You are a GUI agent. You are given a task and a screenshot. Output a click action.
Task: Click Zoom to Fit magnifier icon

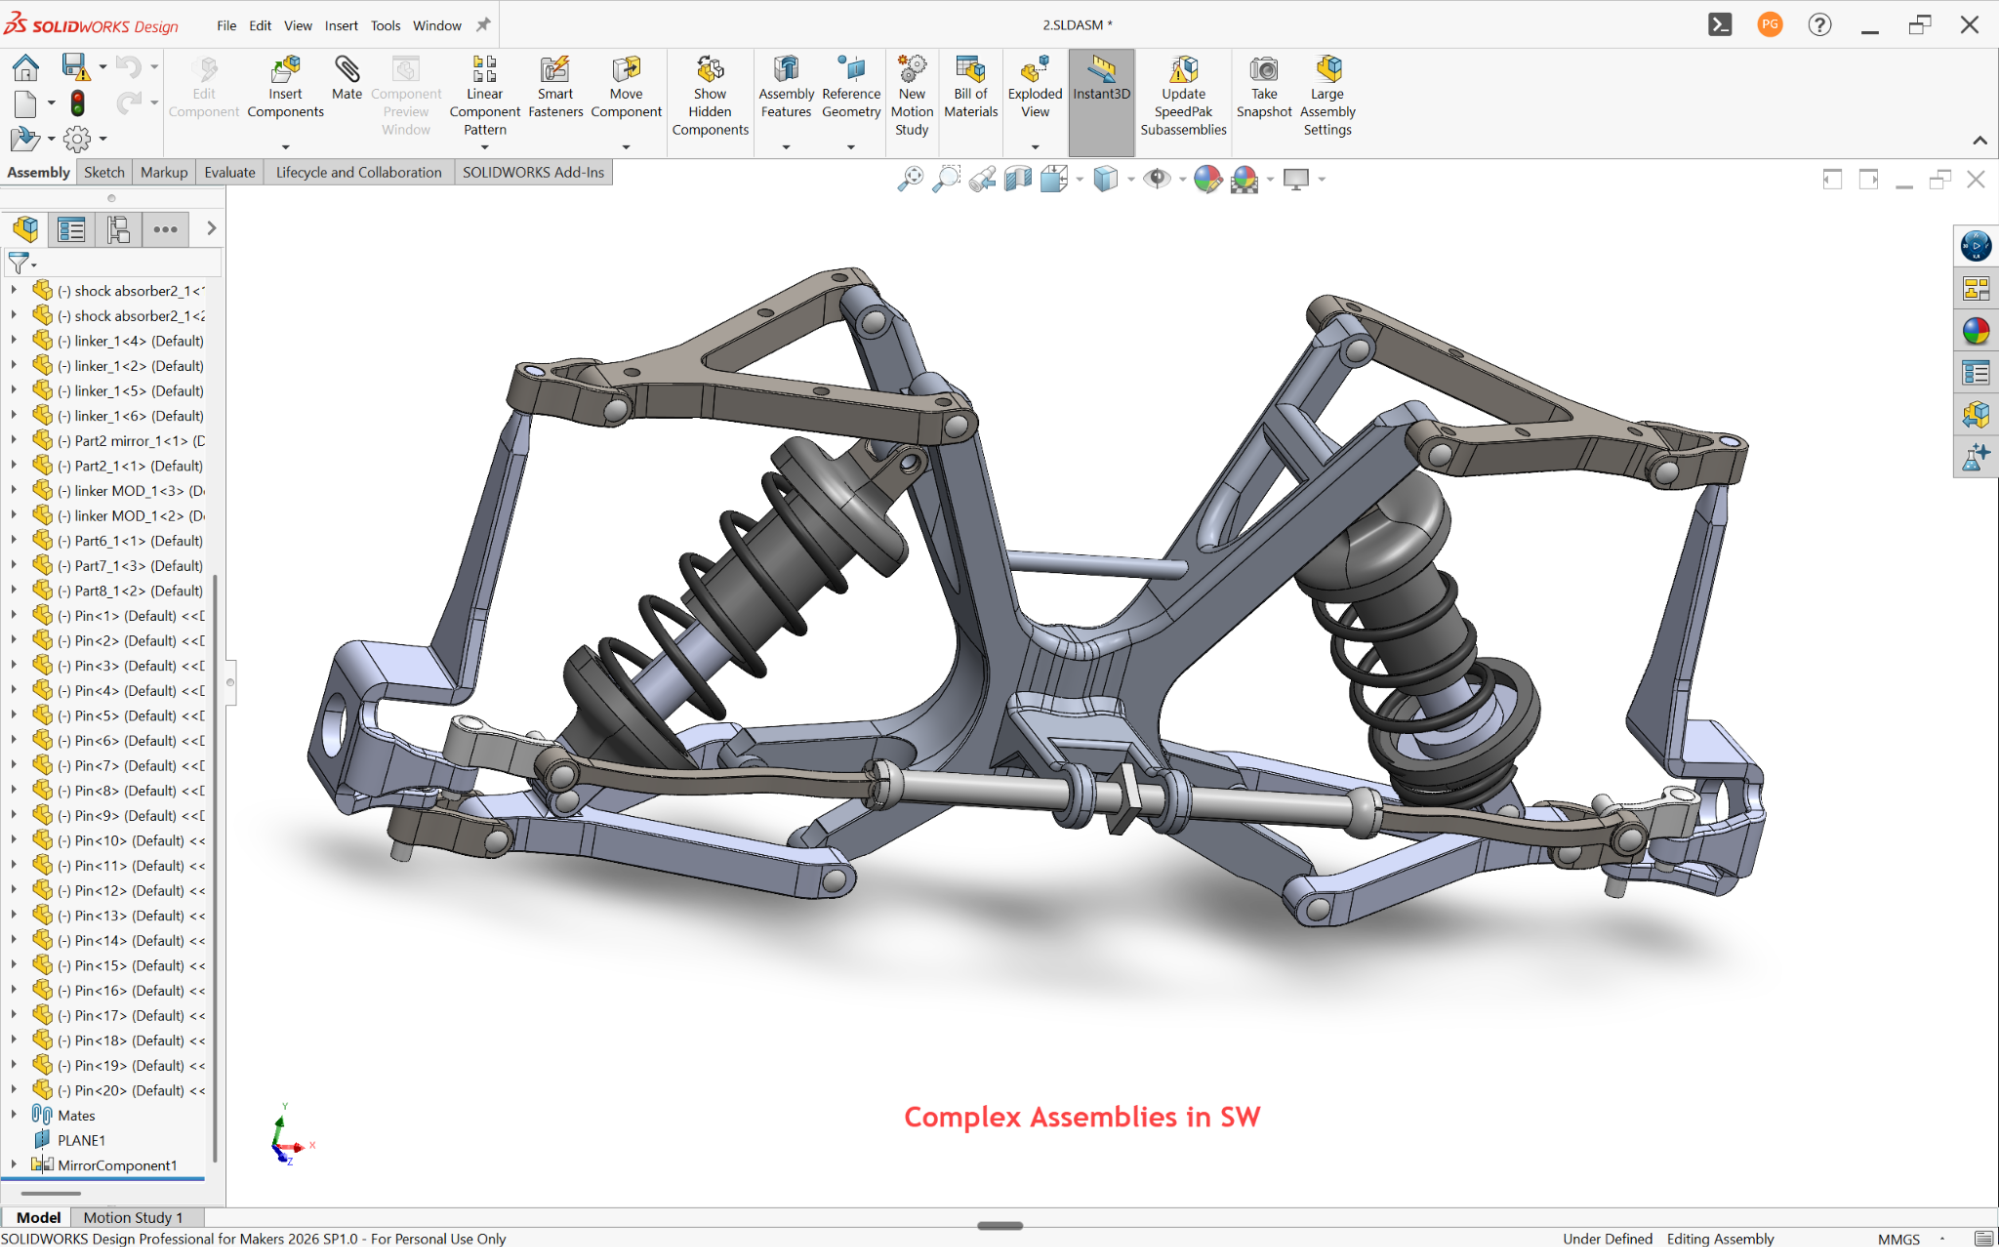pyautogui.click(x=910, y=179)
